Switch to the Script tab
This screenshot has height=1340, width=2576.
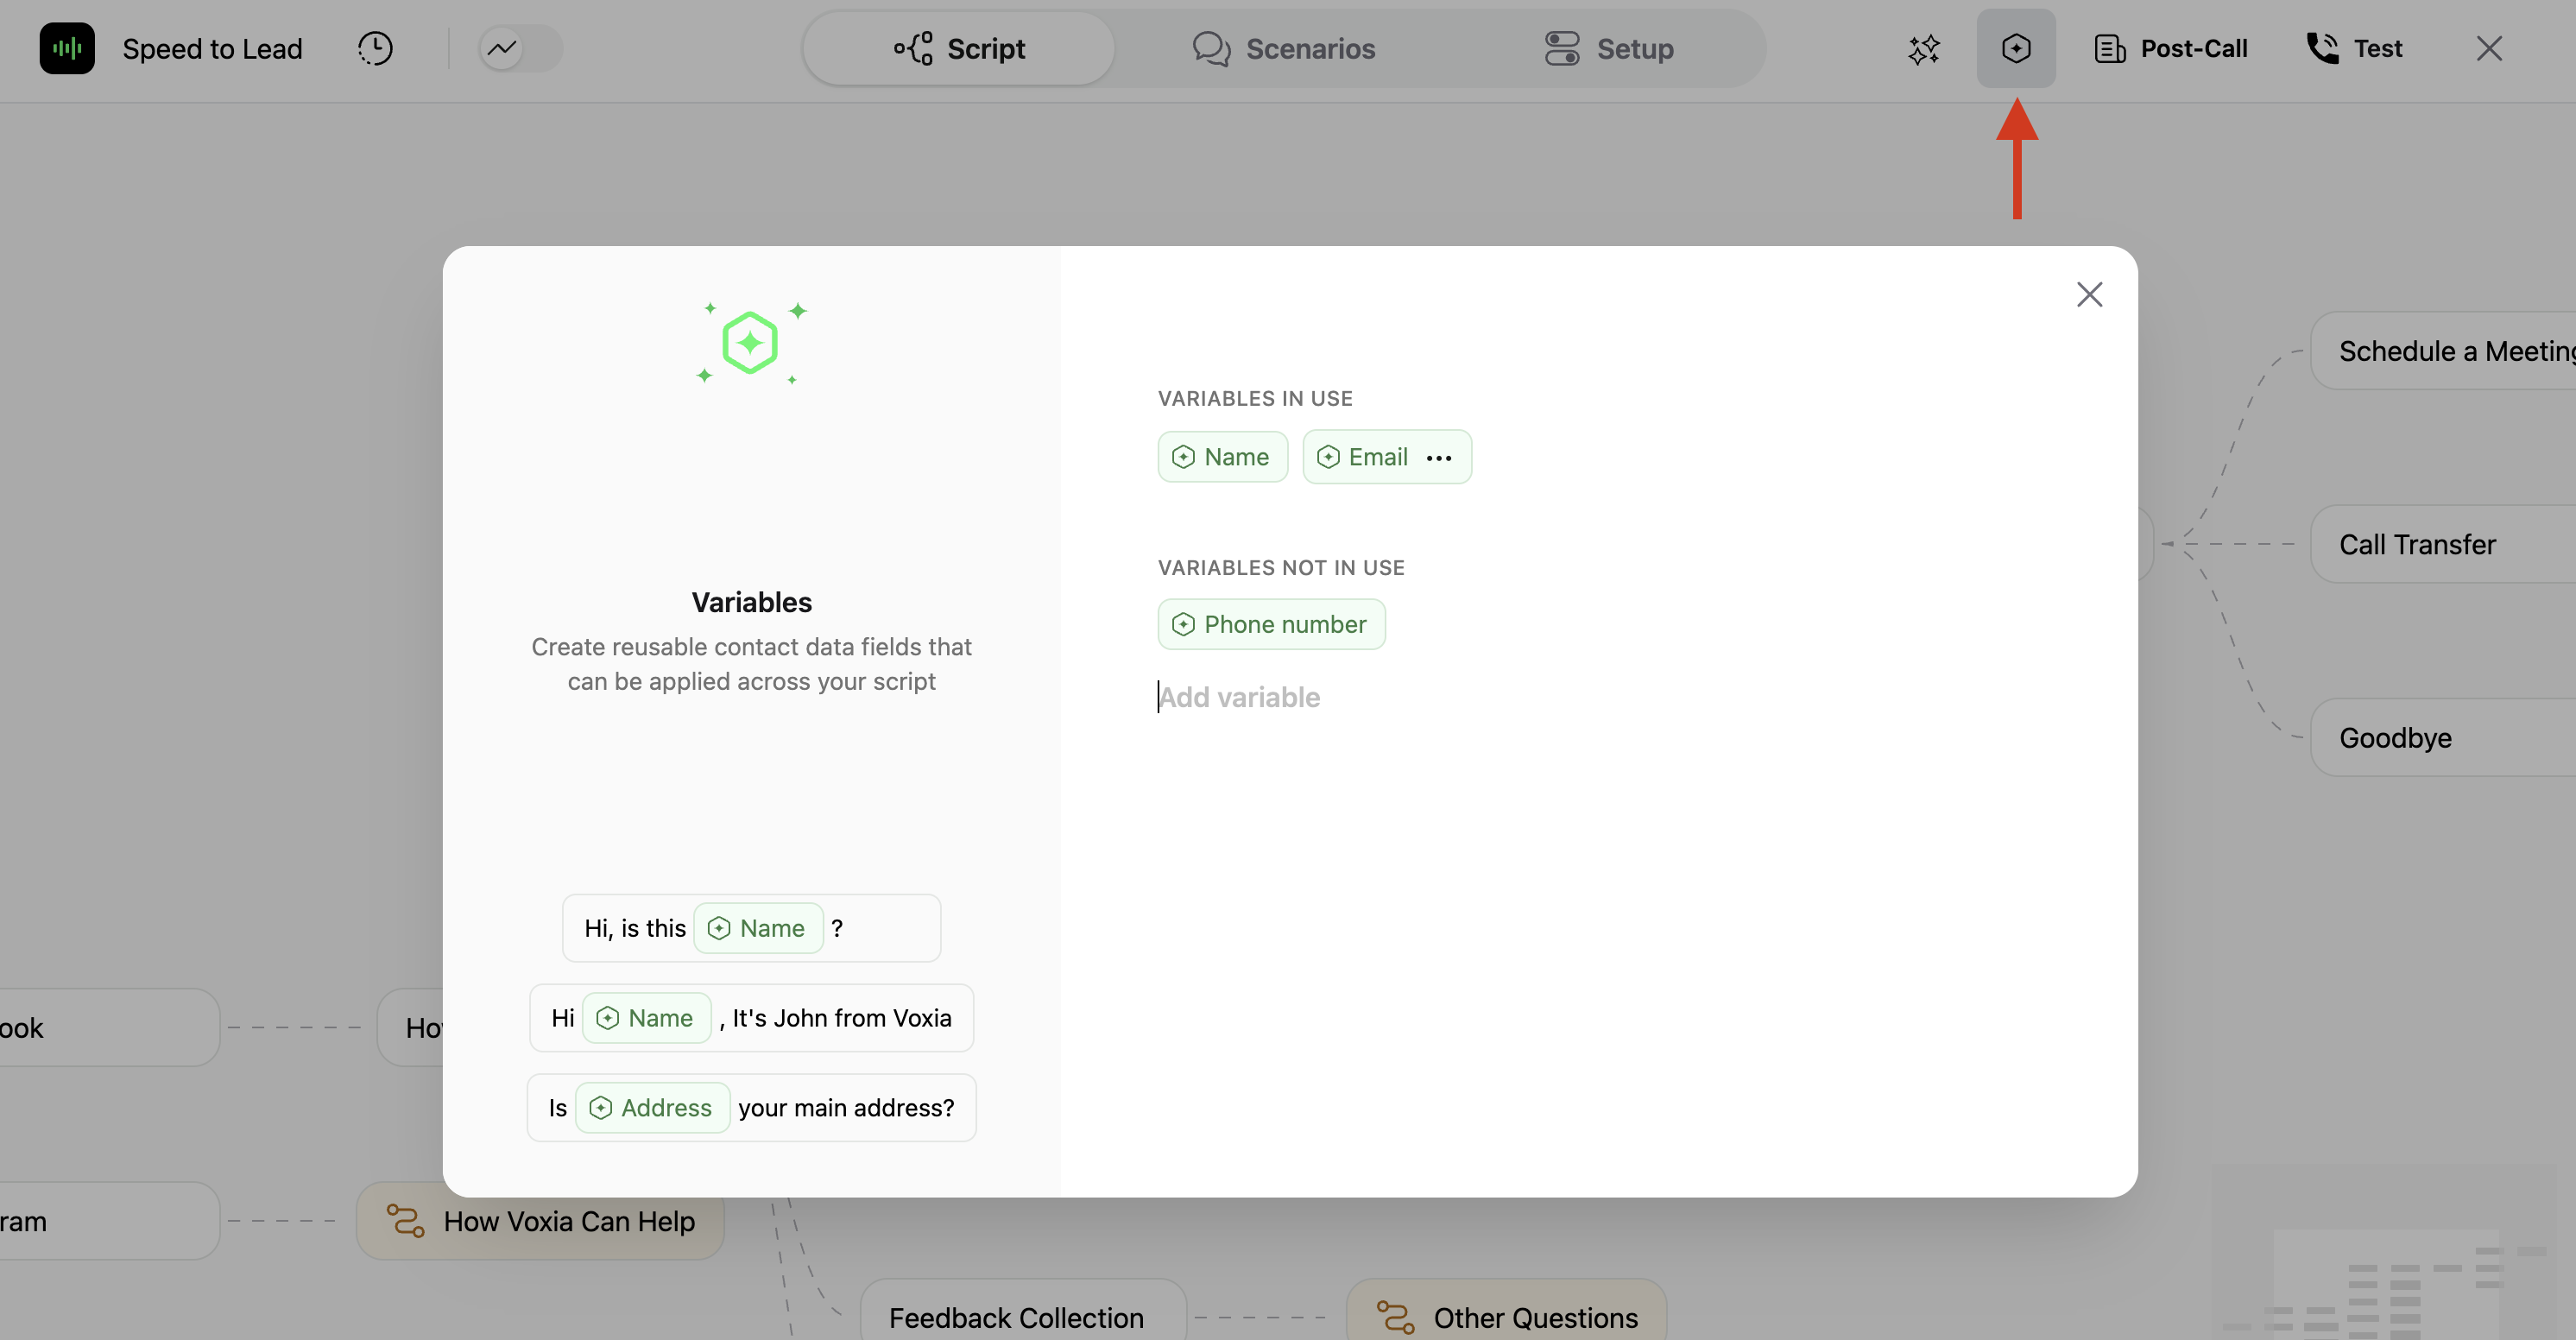coord(959,48)
